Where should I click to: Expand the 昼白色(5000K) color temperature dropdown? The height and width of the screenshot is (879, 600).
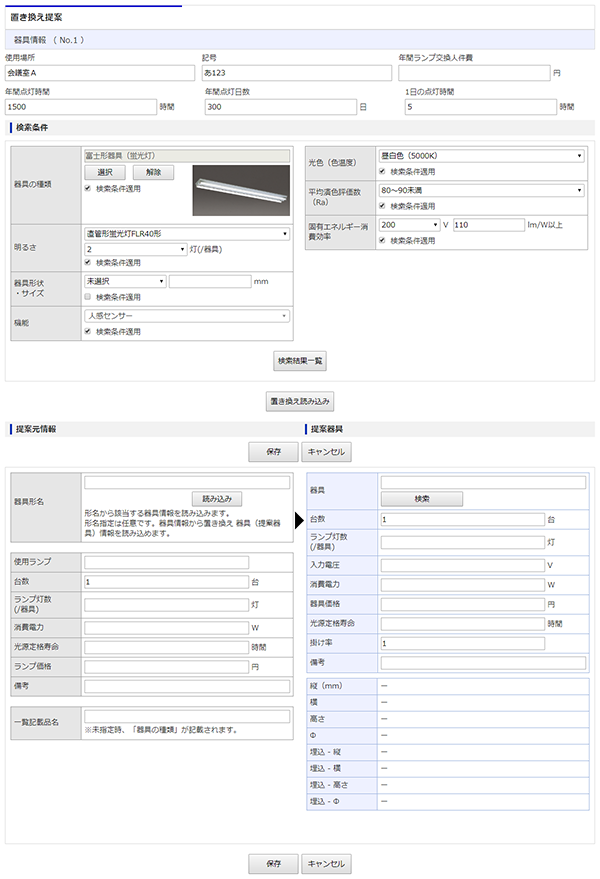point(481,155)
